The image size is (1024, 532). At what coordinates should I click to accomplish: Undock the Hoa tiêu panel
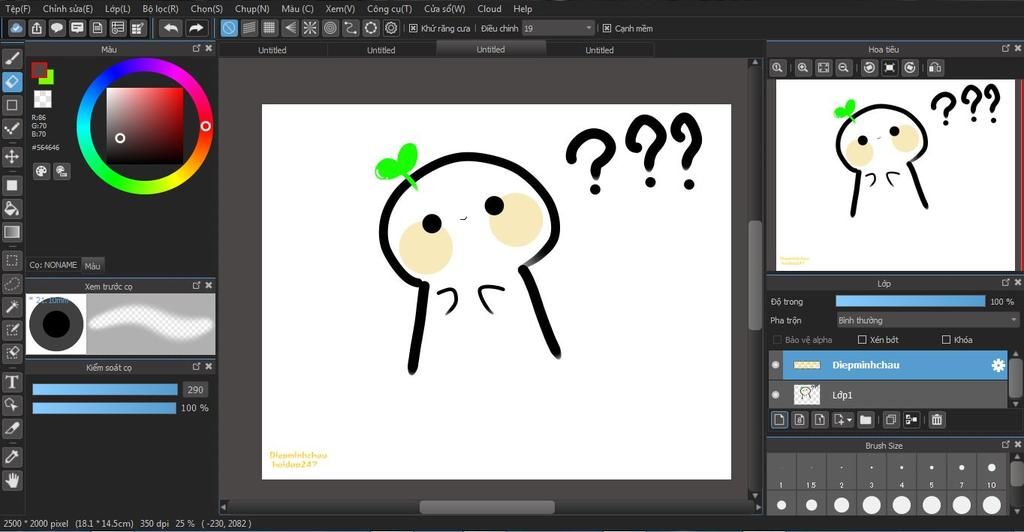click(x=1006, y=48)
